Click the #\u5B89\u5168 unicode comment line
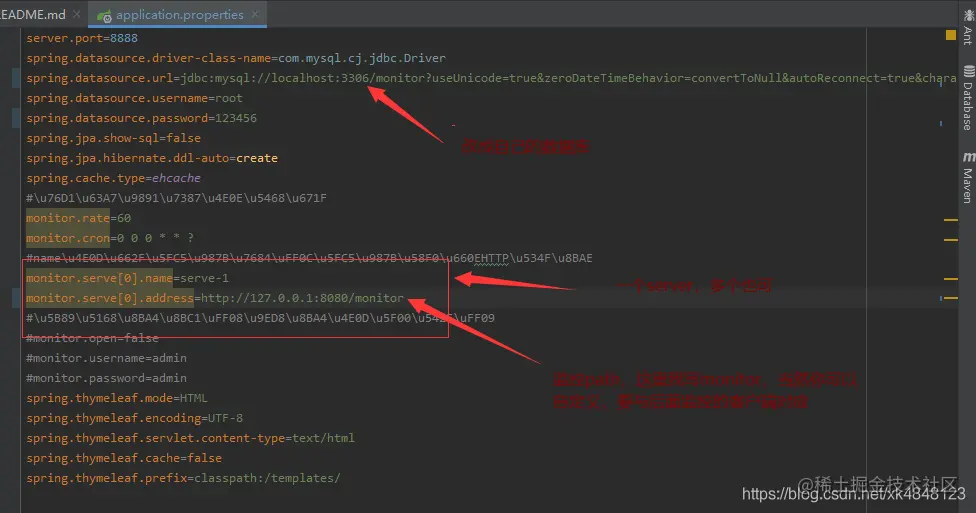Screen dimensions: 976x513 [x=260, y=318]
